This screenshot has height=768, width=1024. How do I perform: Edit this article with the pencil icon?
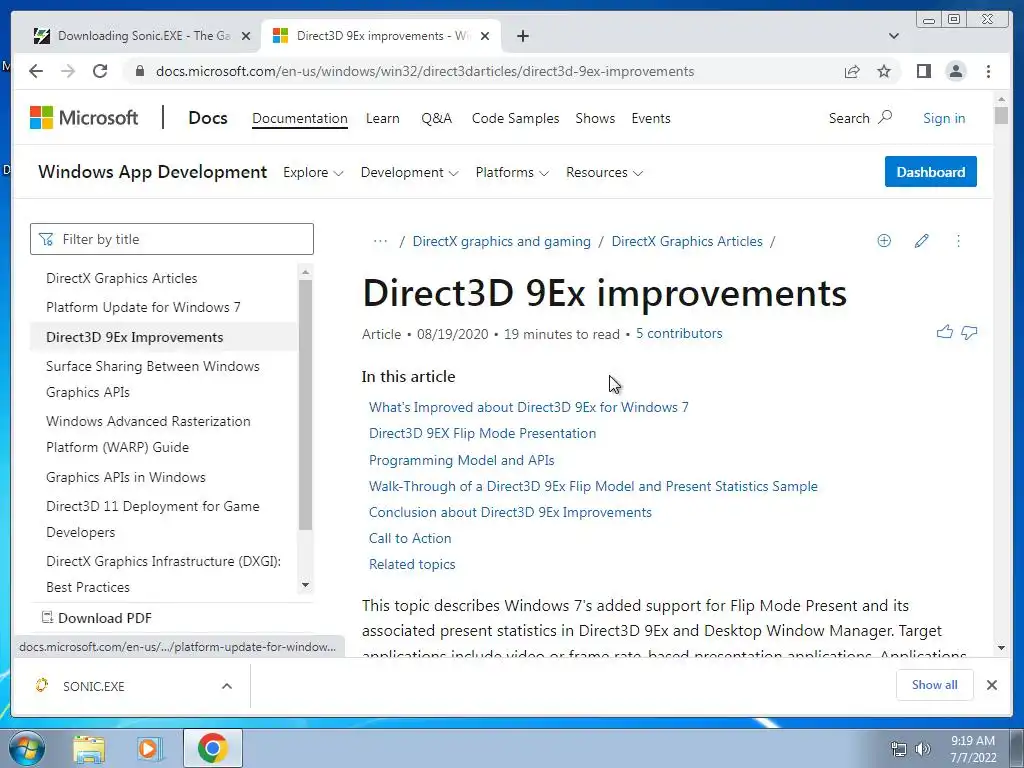click(921, 241)
